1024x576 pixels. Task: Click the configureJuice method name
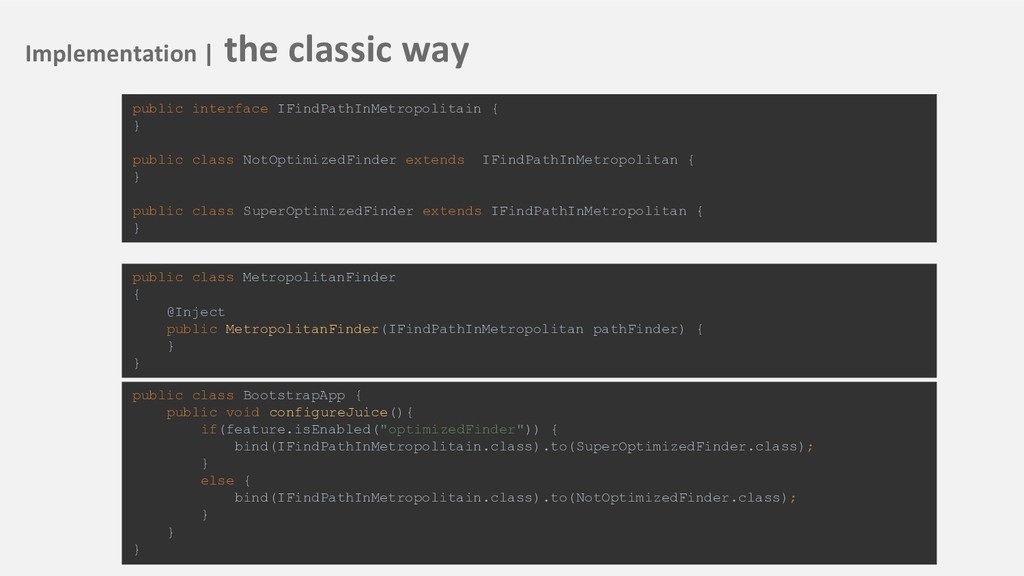pyautogui.click(x=328, y=413)
